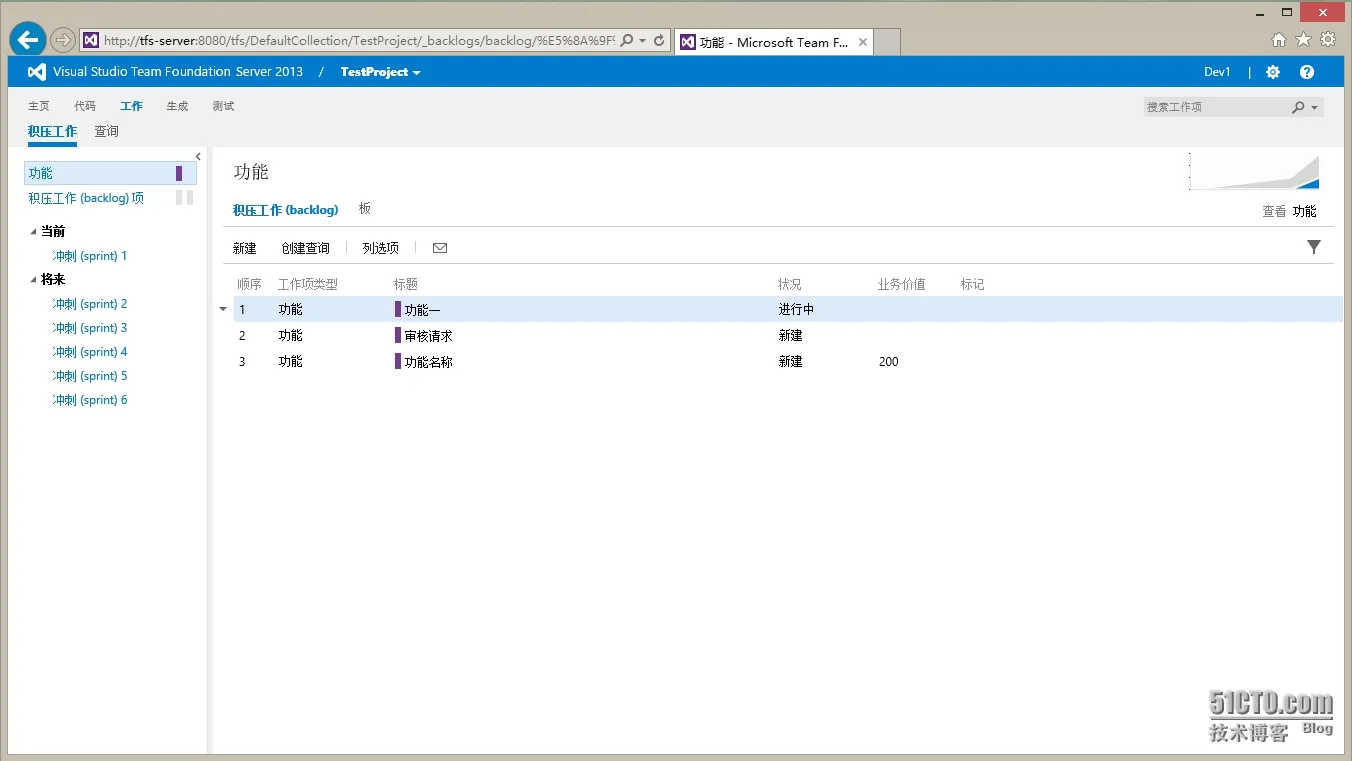Click 创建查询 in the toolbar
This screenshot has width=1352, height=761.
click(x=306, y=248)
